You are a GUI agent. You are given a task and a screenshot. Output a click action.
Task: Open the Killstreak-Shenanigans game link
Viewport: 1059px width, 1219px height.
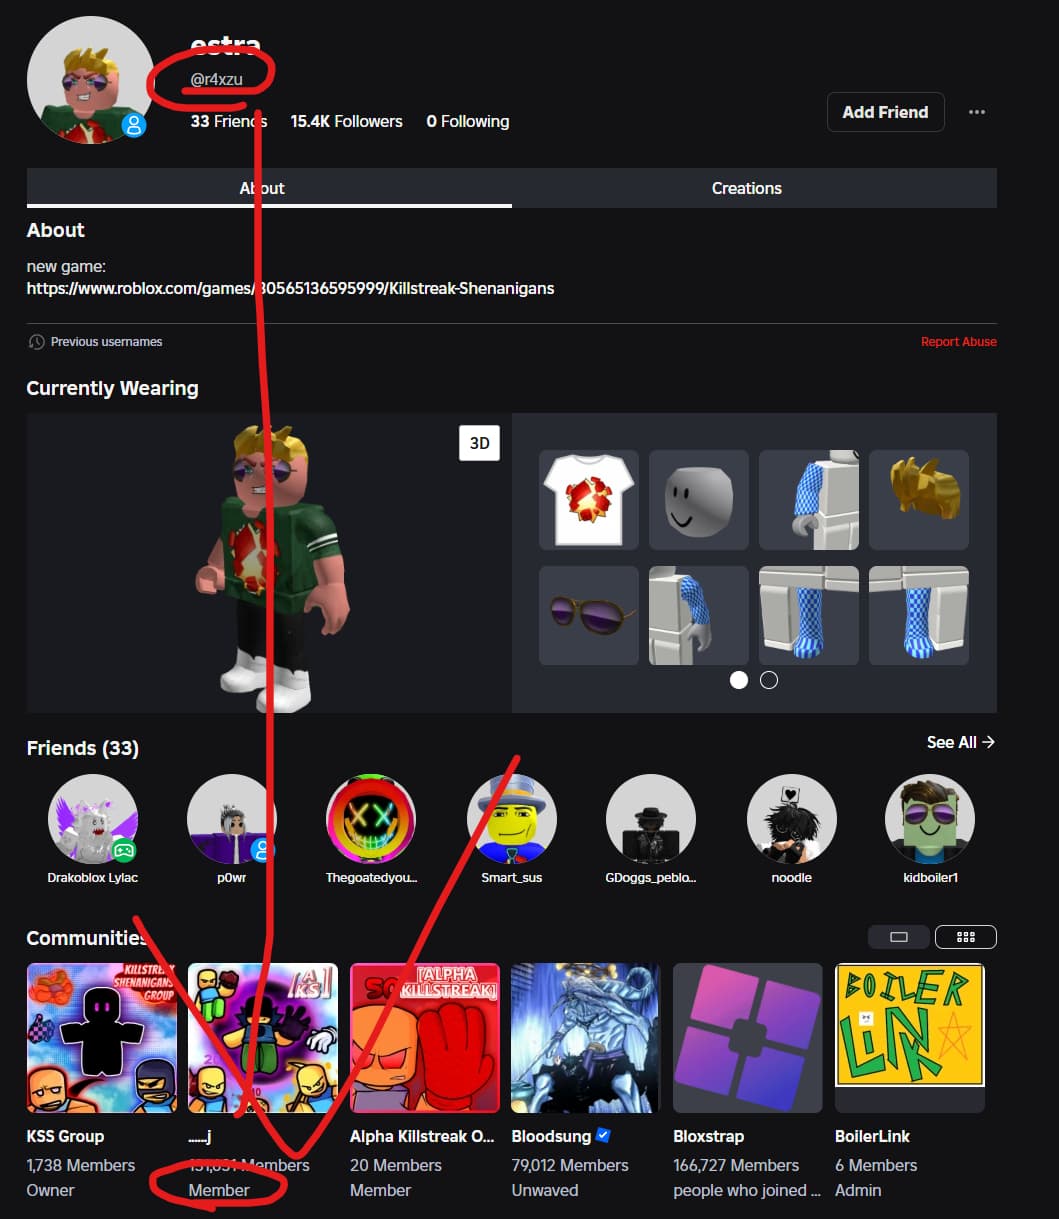click(290, 288)
